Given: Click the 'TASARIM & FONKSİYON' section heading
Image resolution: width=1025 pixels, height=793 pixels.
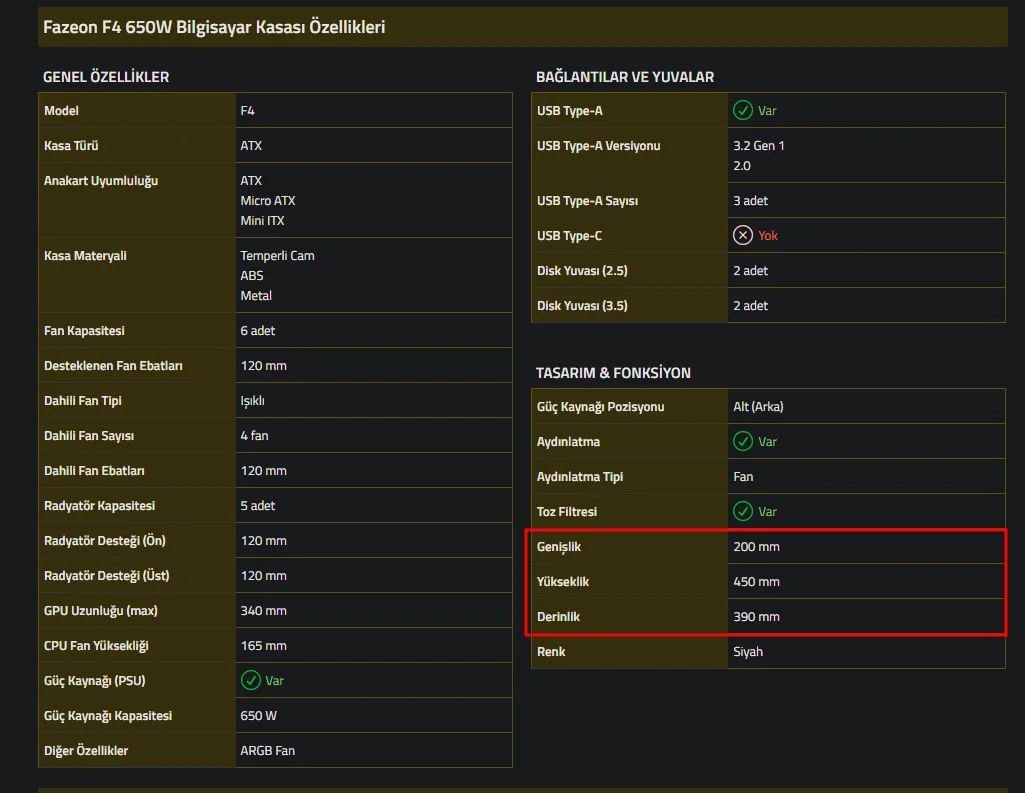Looking at the screenshot, I should click(613, 373).
